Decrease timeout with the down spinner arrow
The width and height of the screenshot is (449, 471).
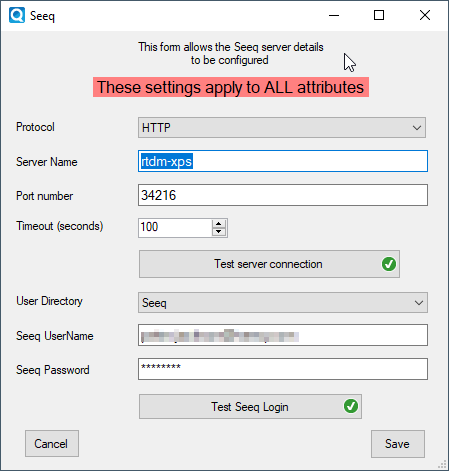click(219, 232)
